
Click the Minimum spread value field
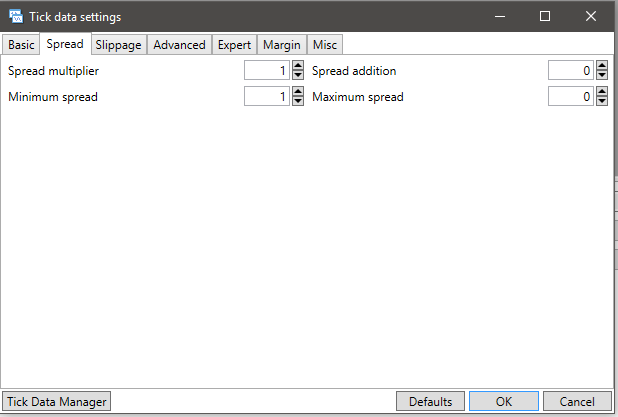tap(267, 96)
